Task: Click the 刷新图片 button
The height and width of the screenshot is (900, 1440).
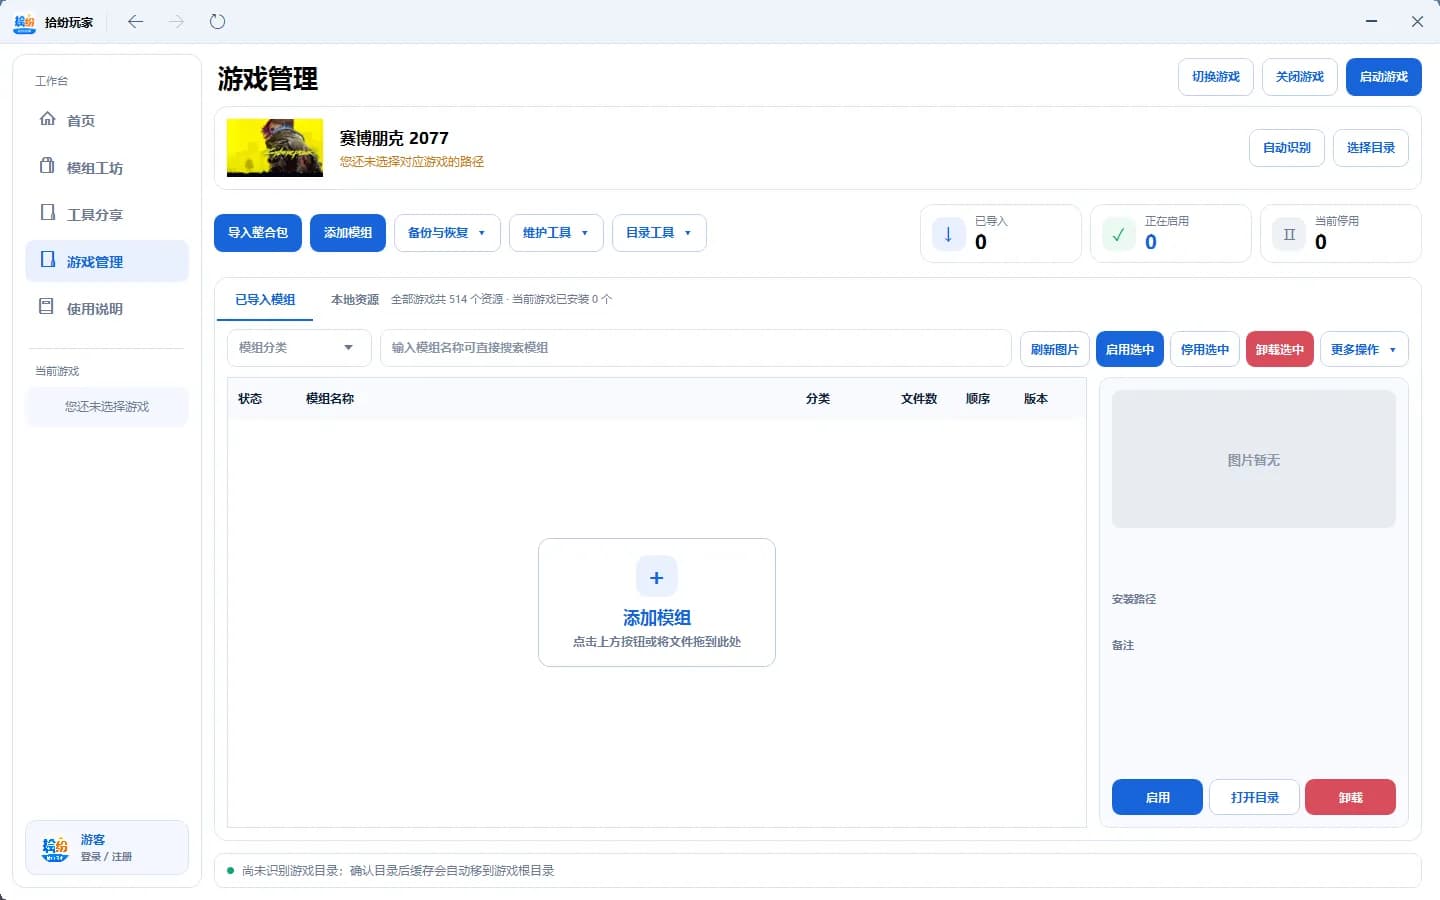Action: coord(1055,350)
